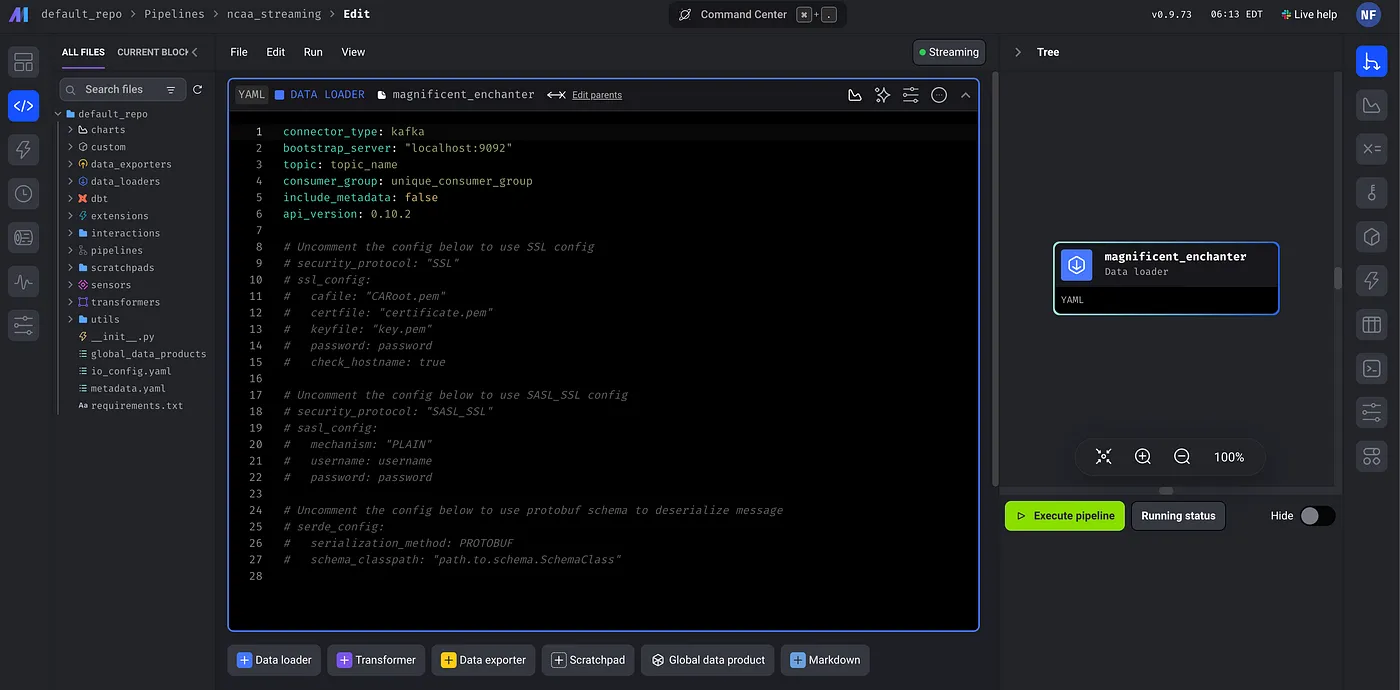Open the Command Center
This screenshot has width=1400, height=690.
coord(757,15)
